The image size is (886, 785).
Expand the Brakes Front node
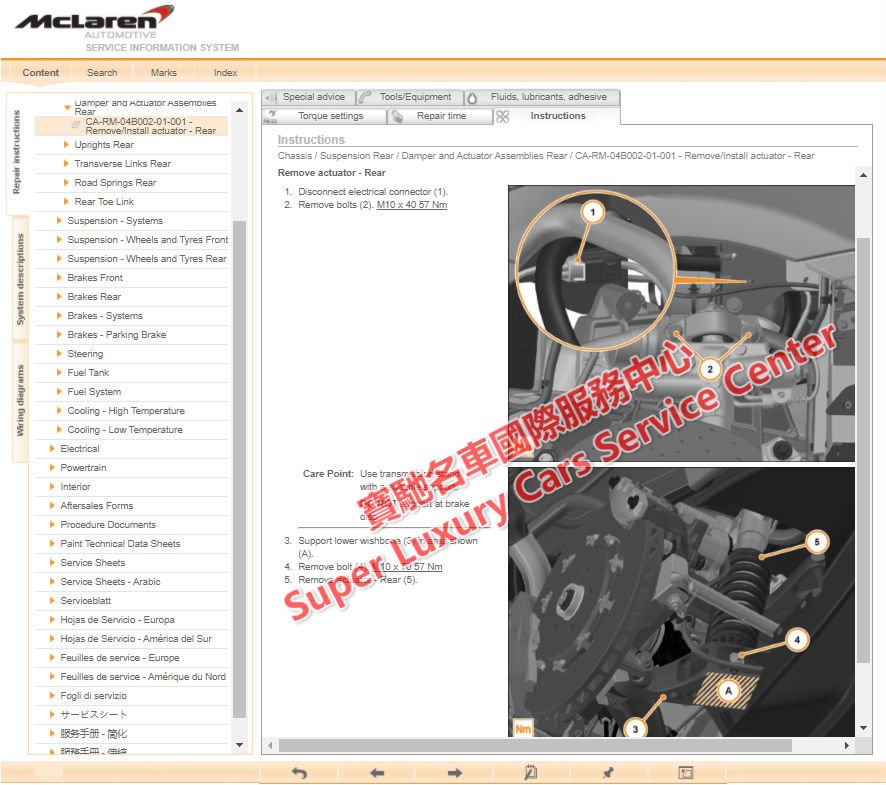tap(59, 277)
